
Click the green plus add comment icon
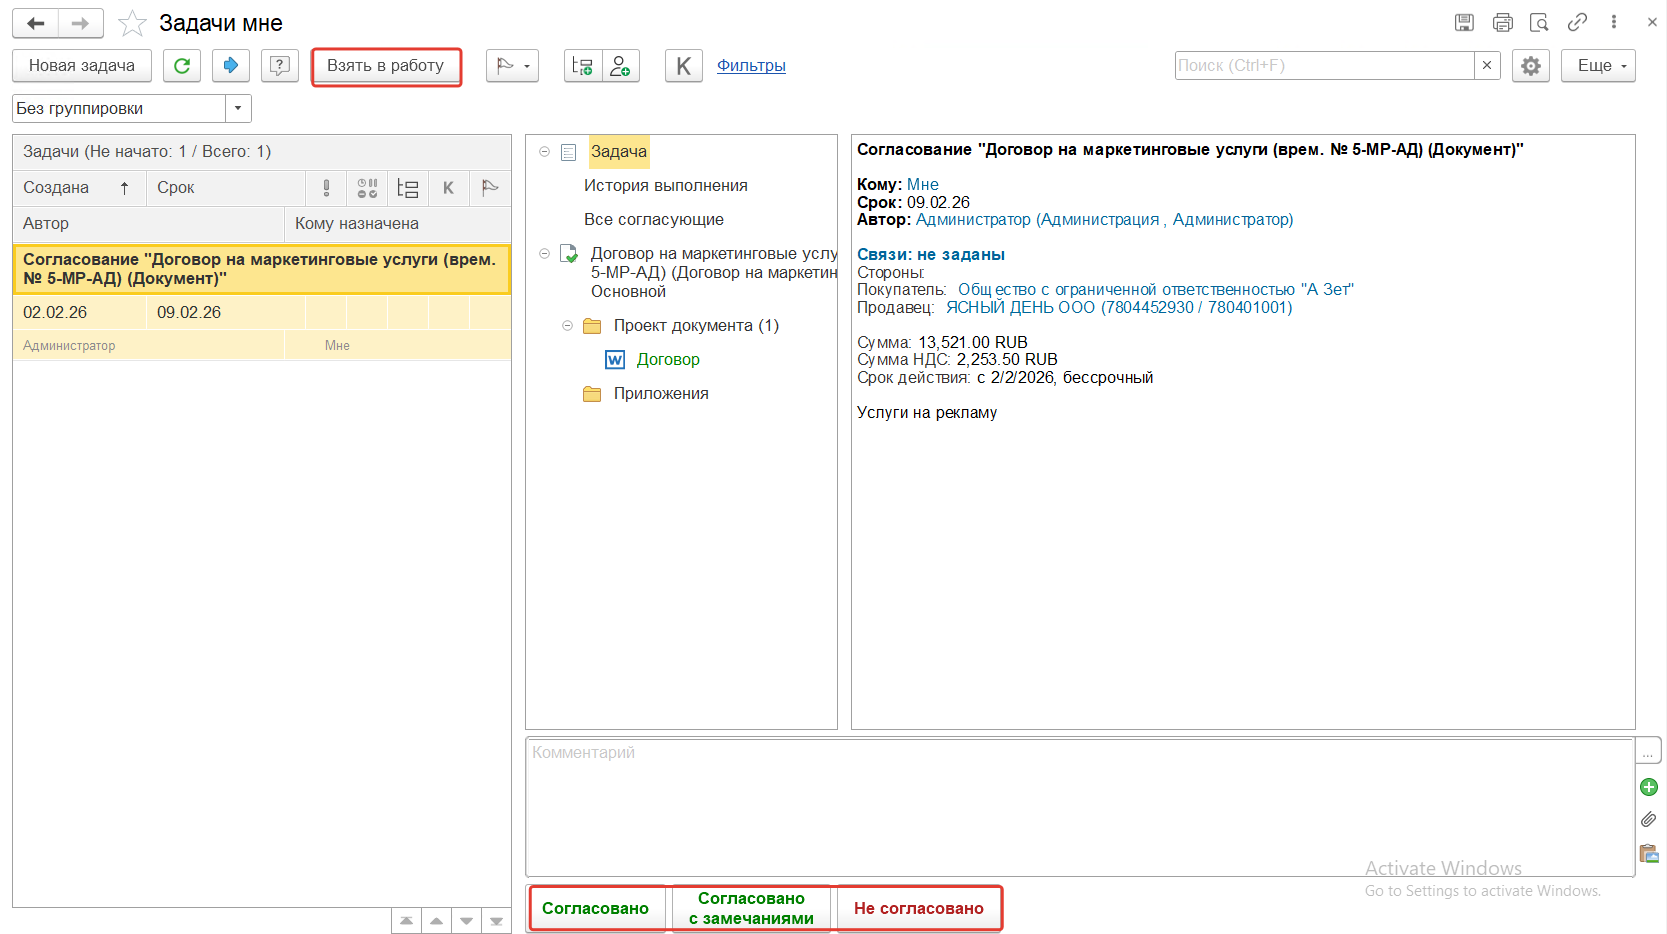pos(1648,787)
